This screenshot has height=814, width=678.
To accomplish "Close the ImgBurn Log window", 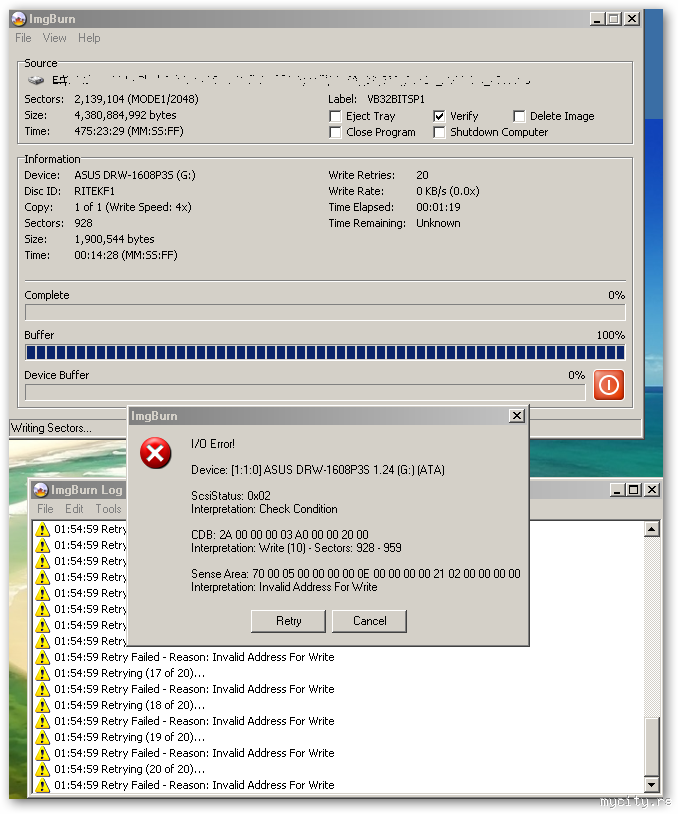I will 652,490.
